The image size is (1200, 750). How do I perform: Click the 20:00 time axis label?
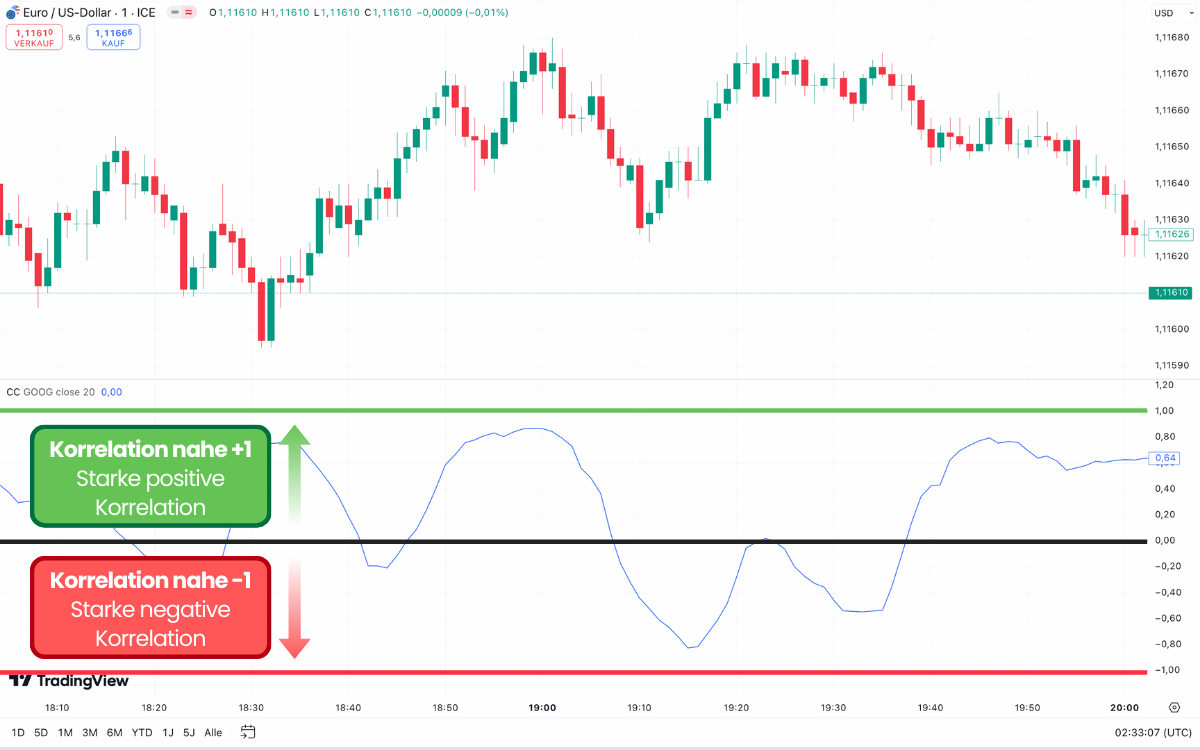click(x=1124, y=707)
